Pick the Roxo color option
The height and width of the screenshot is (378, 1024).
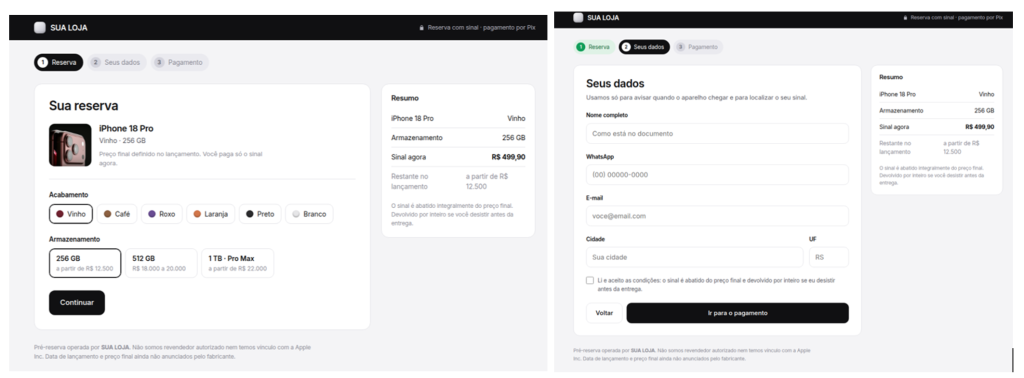[x=161, y=214]
